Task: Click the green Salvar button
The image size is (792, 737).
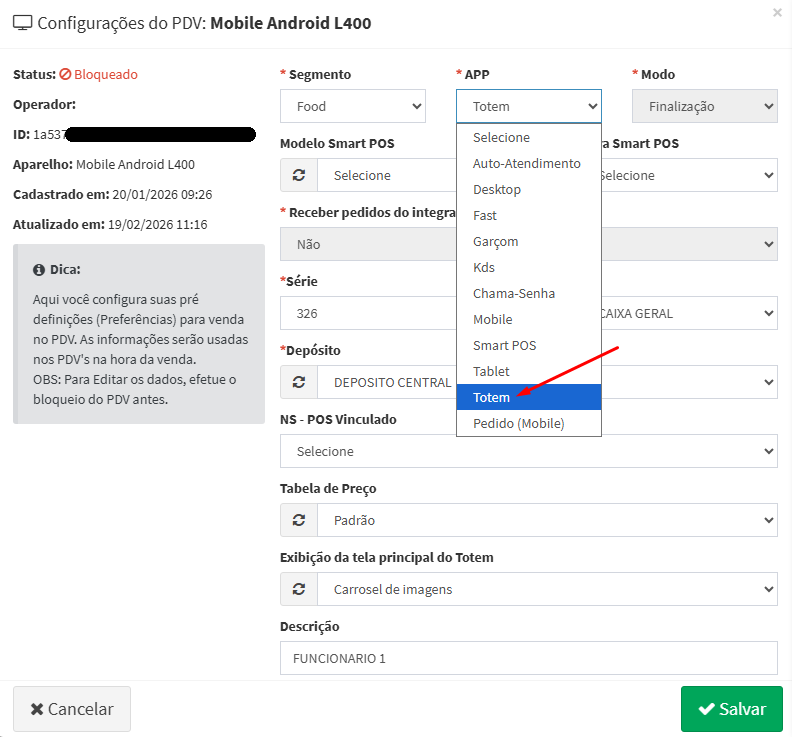Action: [731, 708]
